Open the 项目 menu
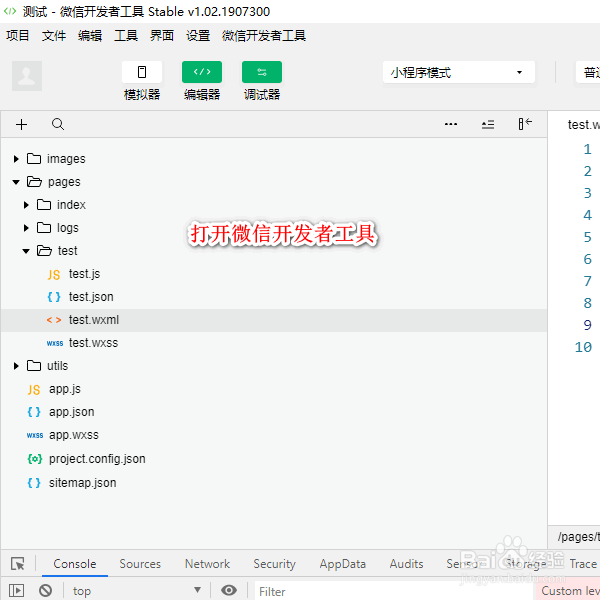This screenshot has height=600, width=600. (x=18, y=36)
